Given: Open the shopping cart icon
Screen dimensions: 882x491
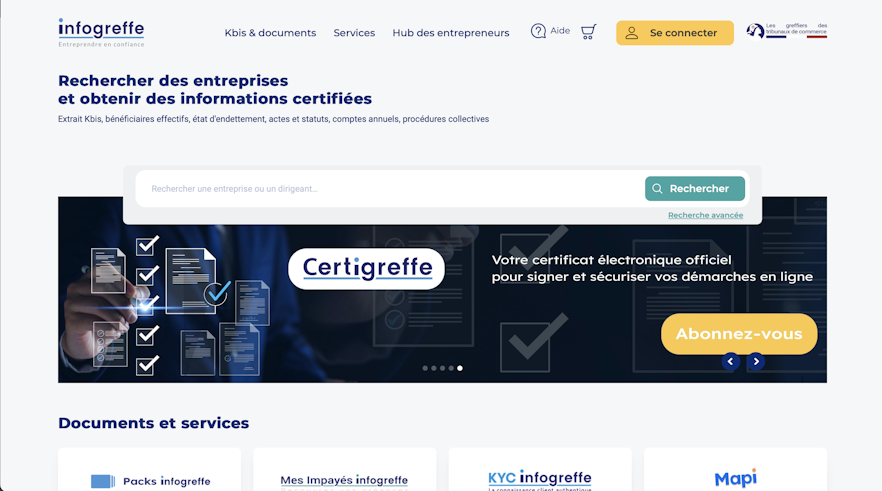Looking at the screenshot, I should click(x=588, y=31).
